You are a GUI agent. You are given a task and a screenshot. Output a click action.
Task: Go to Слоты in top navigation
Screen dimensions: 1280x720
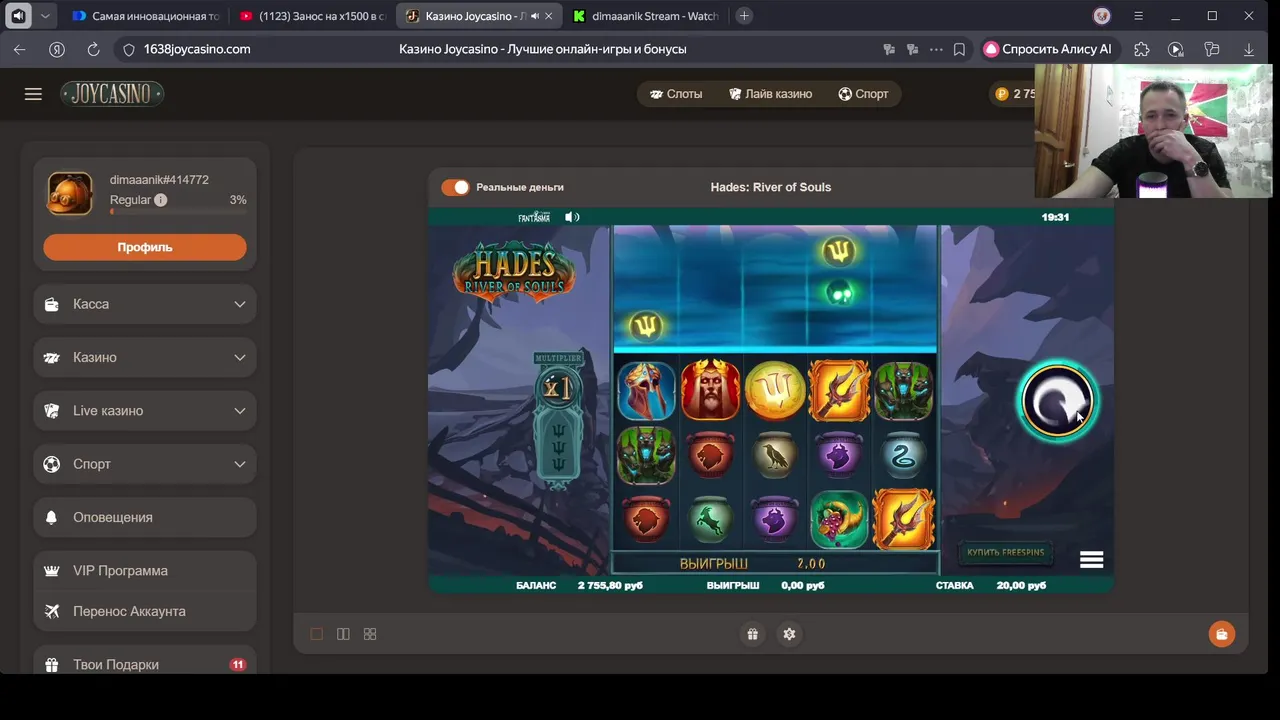pos(676,94)
